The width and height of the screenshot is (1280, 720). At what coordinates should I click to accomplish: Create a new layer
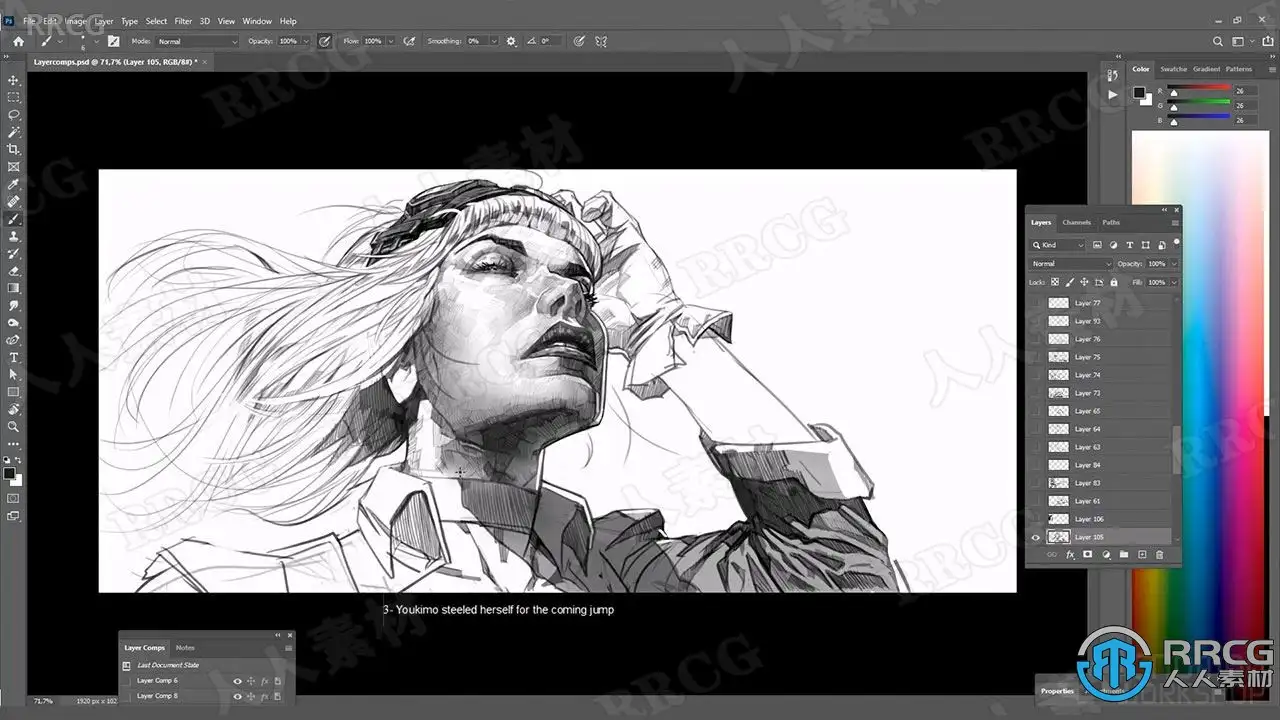(1142, 554)
